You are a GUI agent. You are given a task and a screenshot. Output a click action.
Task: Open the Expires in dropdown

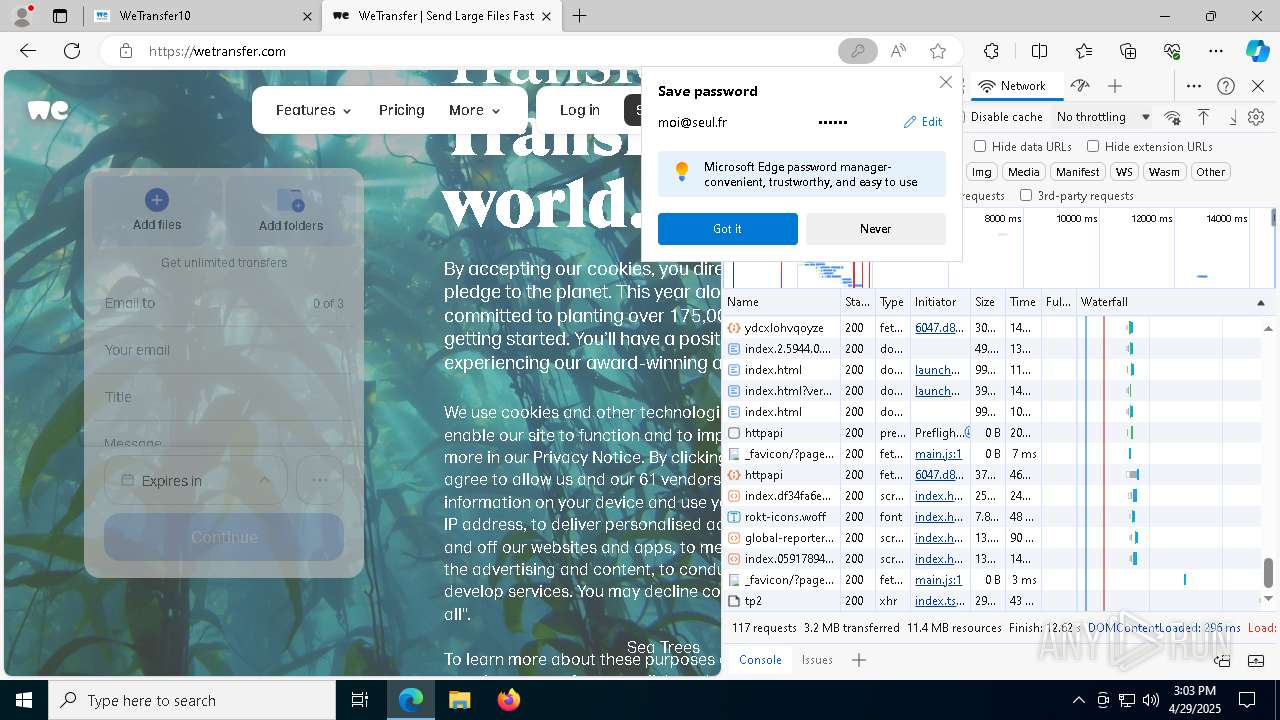196,481
